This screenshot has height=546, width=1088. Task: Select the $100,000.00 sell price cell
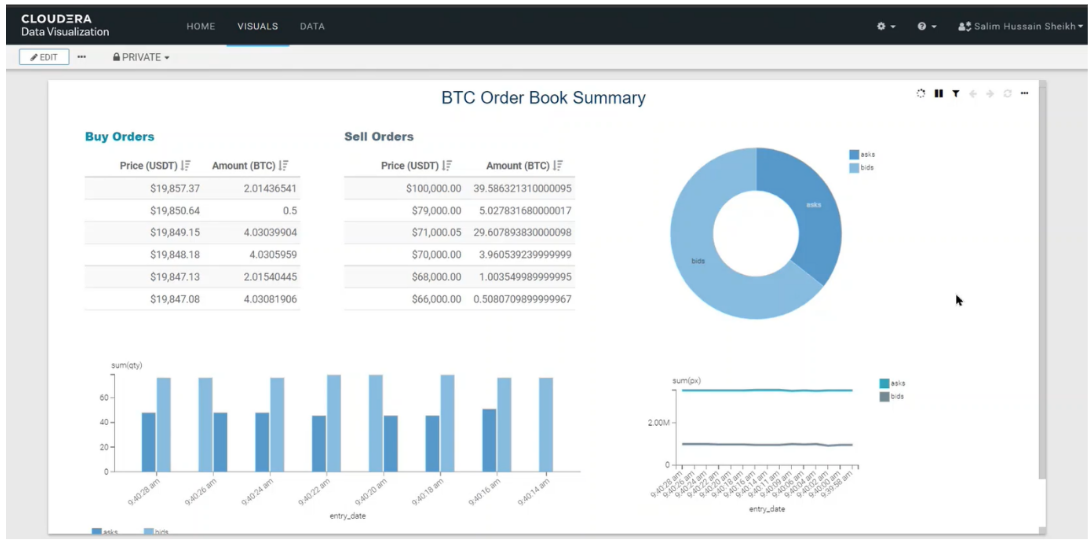[434, 188]
